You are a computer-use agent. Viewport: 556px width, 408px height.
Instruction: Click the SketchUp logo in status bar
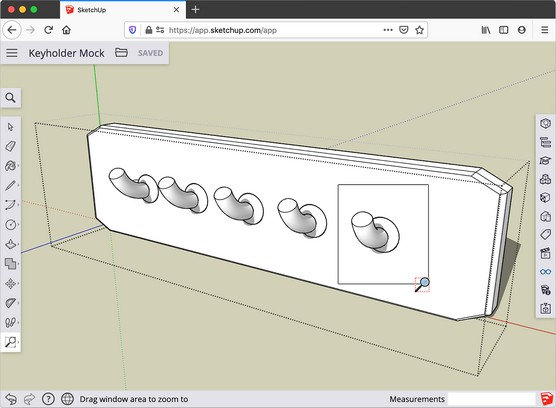coord(547,399)
